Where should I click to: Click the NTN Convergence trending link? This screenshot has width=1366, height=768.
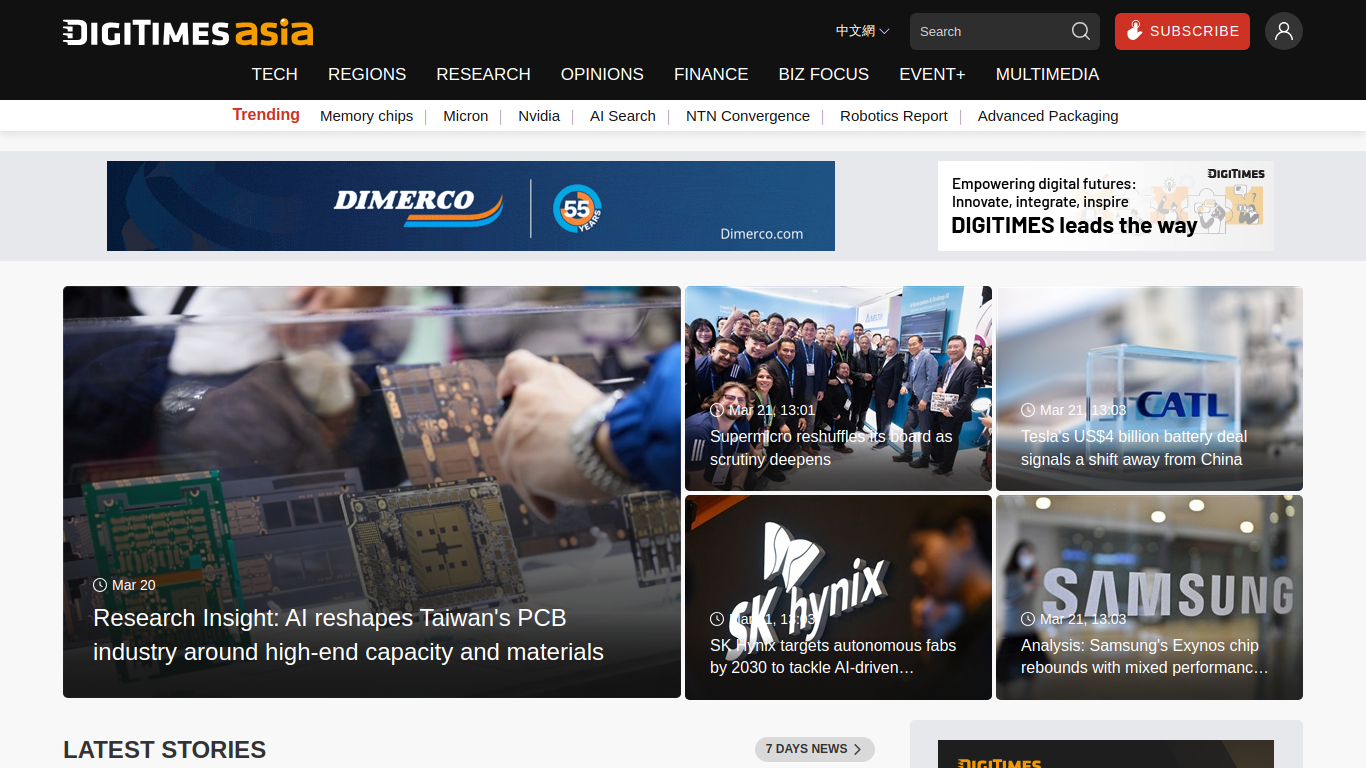click(x=748, y=116)
